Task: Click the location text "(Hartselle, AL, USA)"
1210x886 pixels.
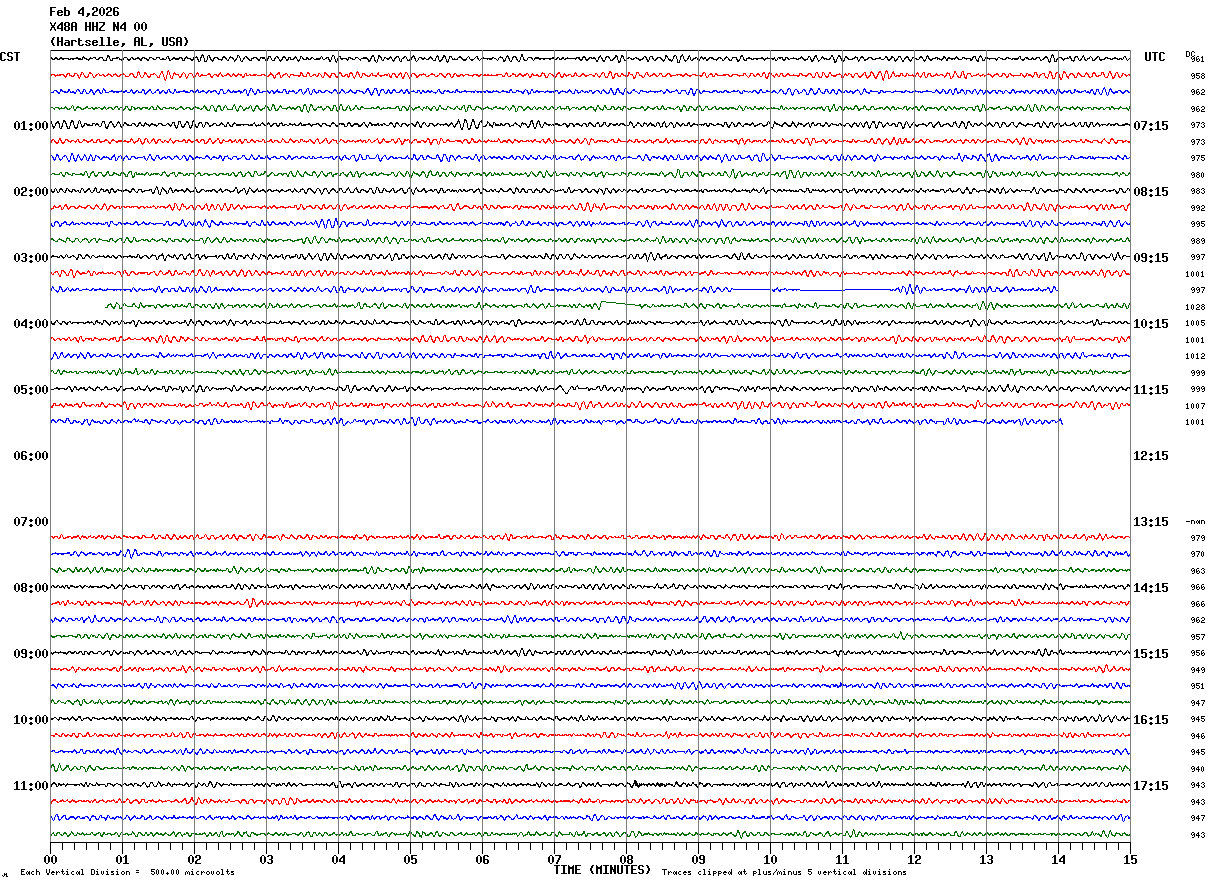Action: pos(119,42)
